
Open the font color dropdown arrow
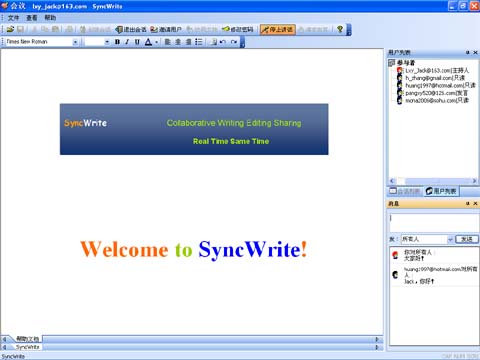(x=156, y=42)
